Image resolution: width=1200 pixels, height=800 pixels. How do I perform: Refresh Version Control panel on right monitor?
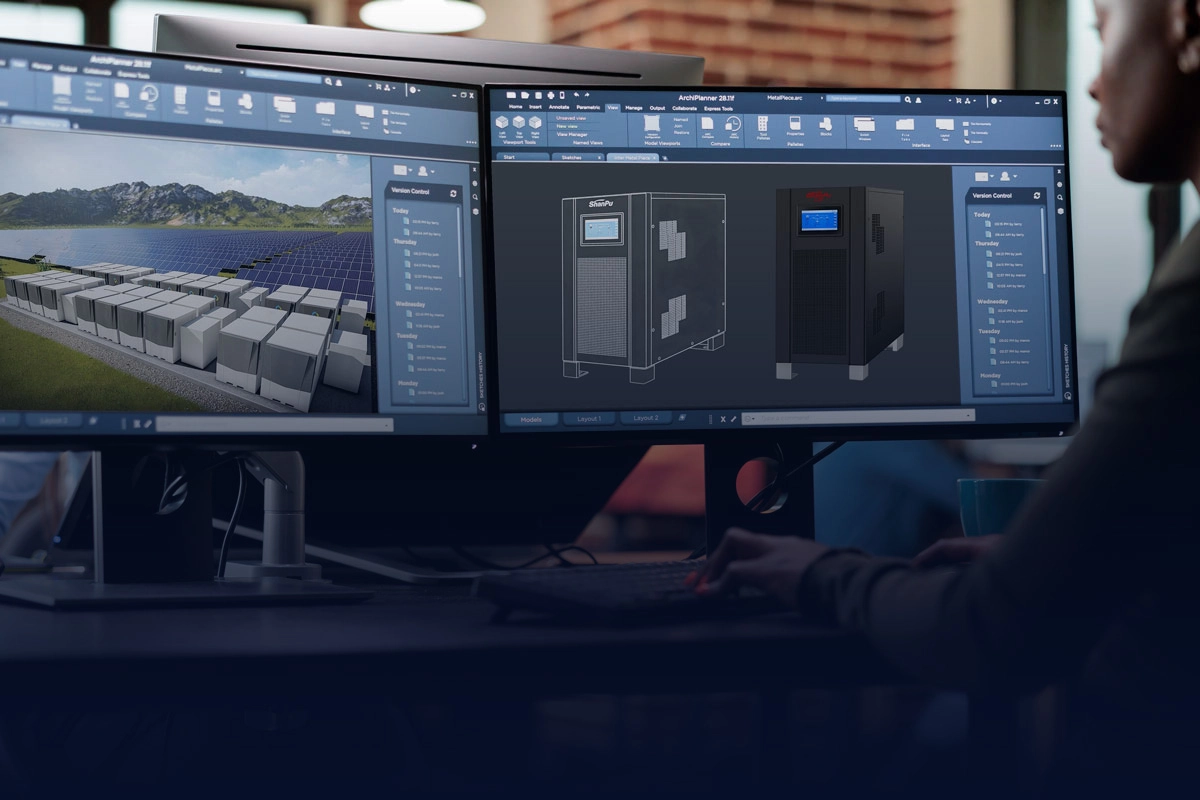1037,195
